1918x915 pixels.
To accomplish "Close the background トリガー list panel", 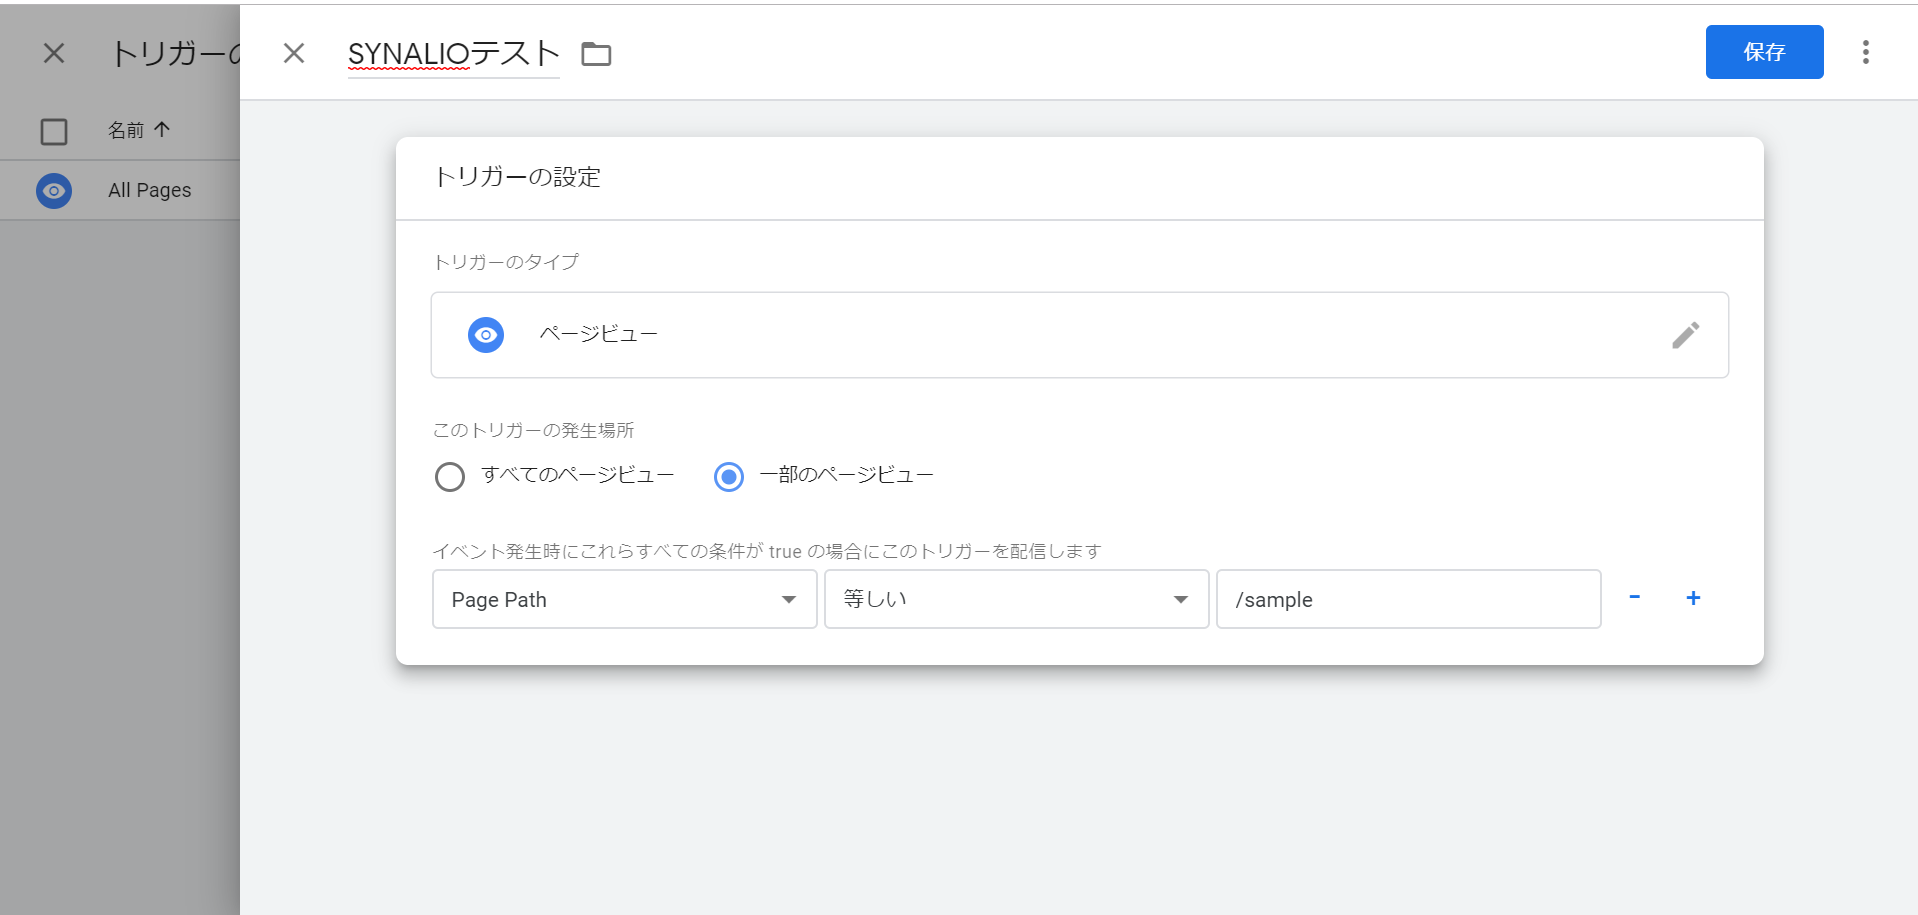I will tap(54, 53).
